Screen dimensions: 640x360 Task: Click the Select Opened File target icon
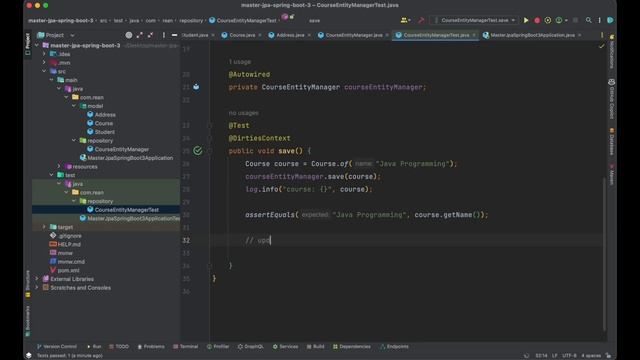pos(129,35)
